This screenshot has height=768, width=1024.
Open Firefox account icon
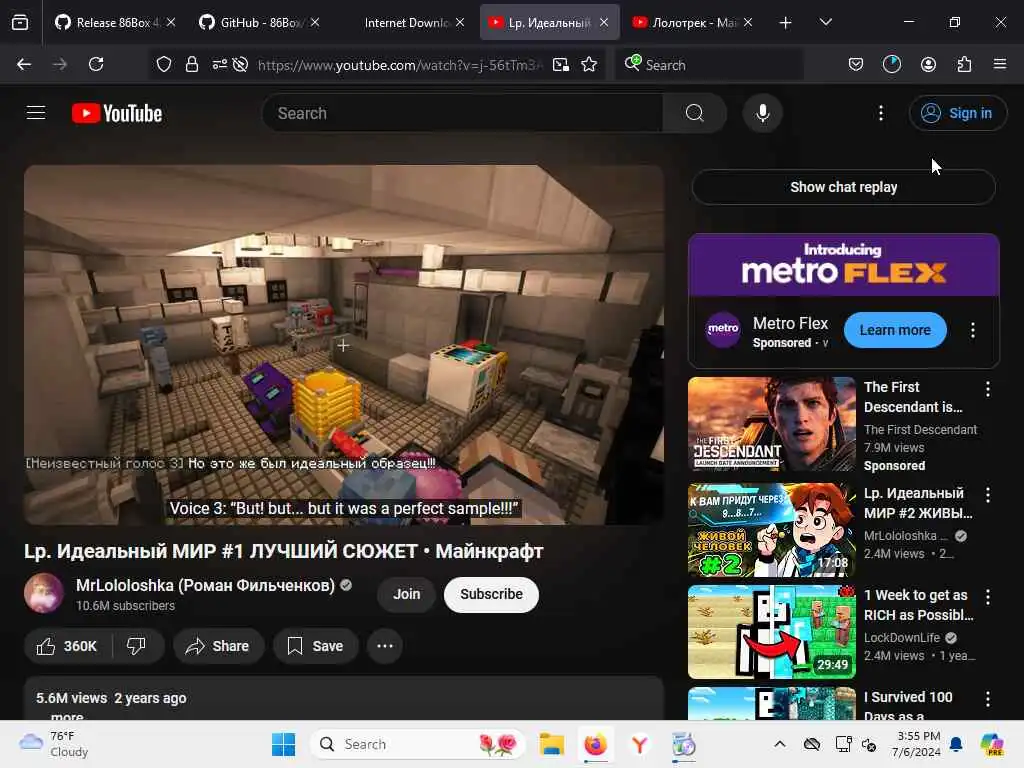pos(928,64)
